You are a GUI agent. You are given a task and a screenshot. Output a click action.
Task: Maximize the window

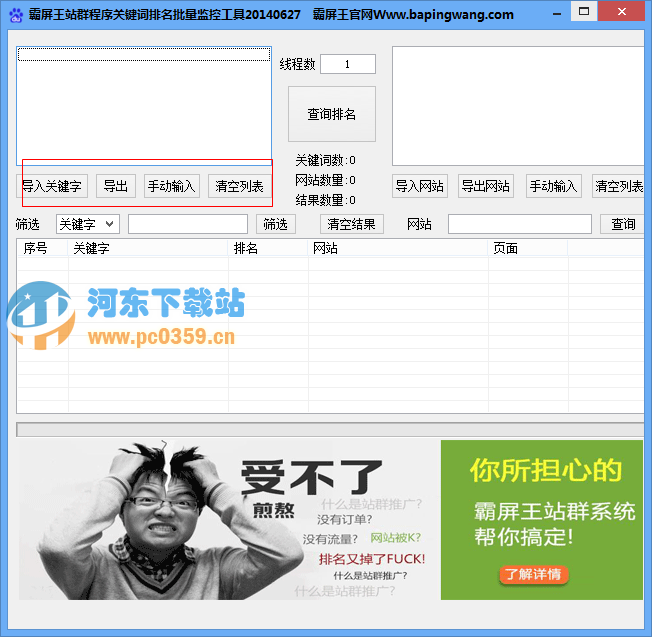point(584,11)
